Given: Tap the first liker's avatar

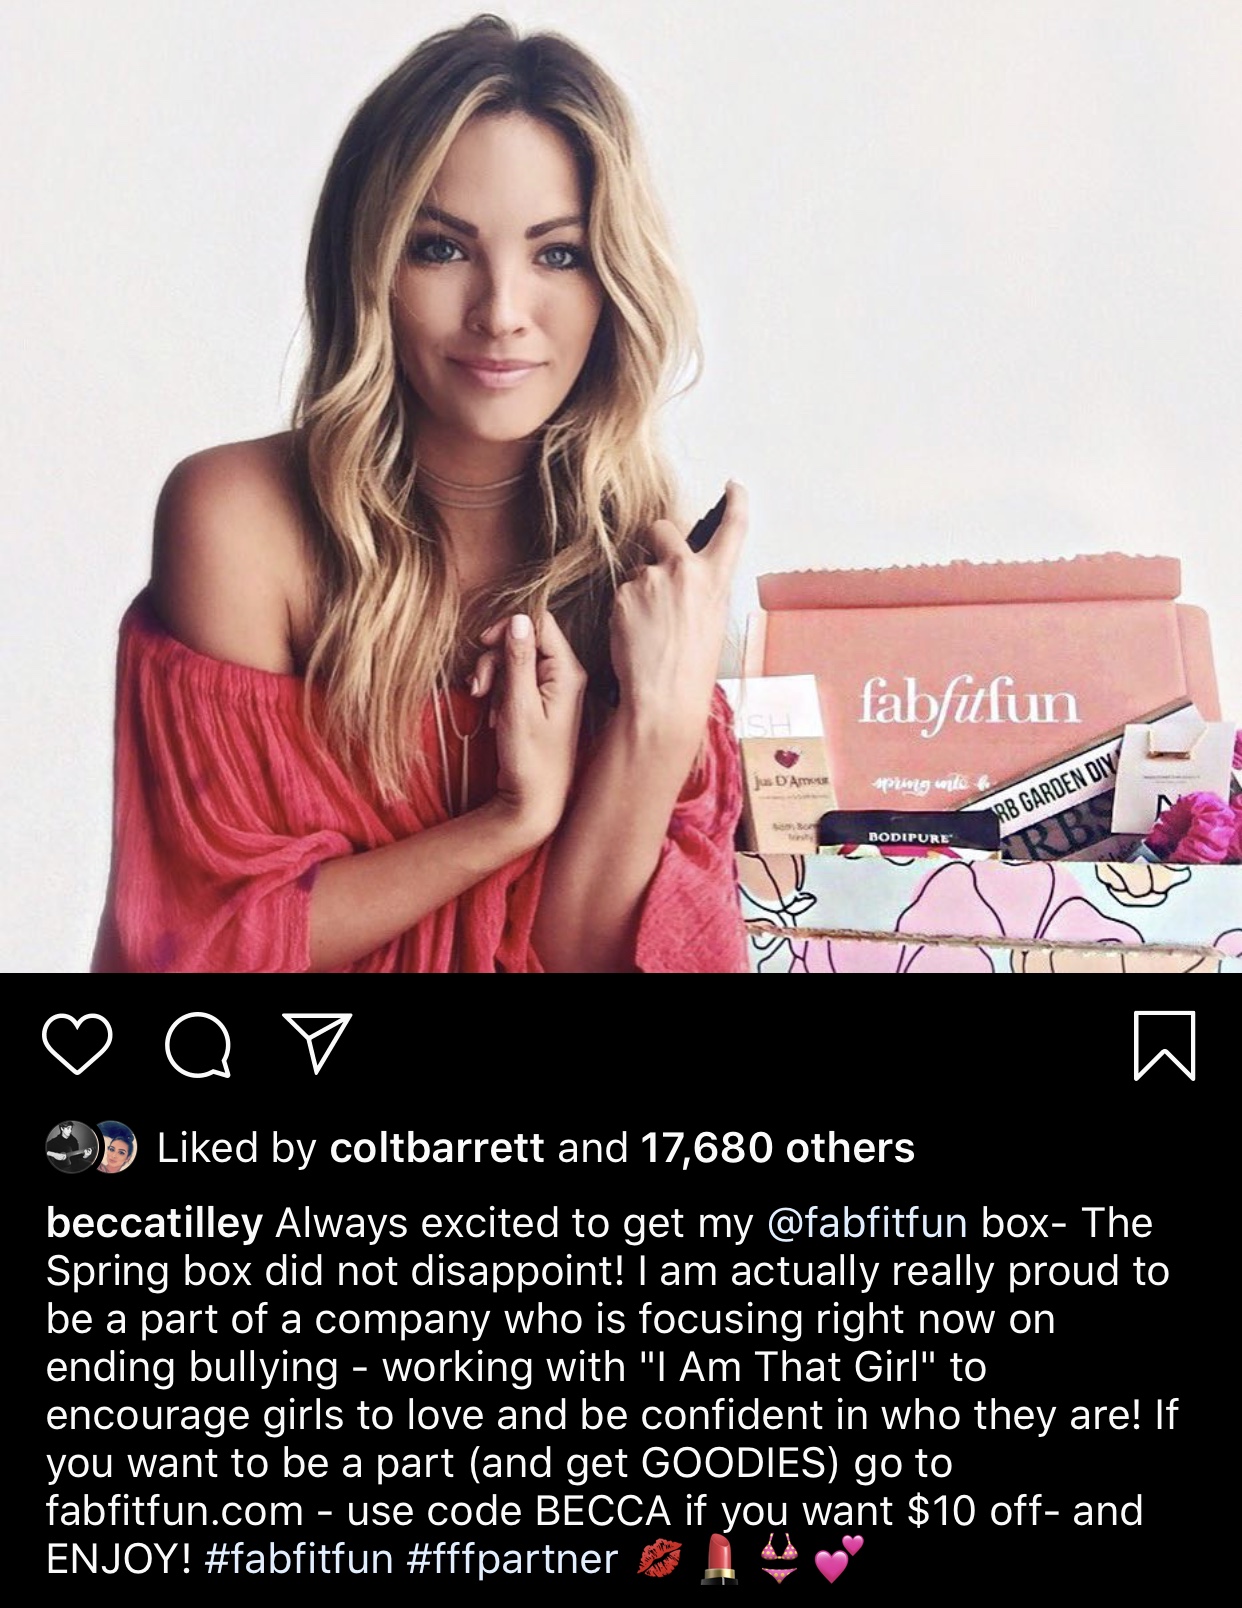Looking at the screenshot, I should pyautogui.click(x=70, y=1147).
